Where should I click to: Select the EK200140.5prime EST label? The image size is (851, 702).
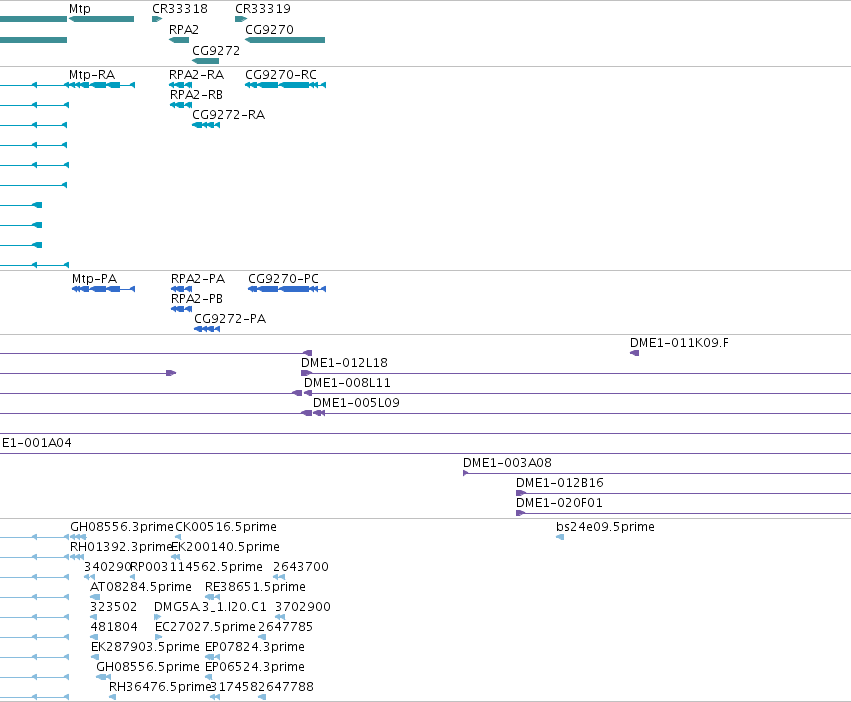pyautogui.click(x=225, y=547)
